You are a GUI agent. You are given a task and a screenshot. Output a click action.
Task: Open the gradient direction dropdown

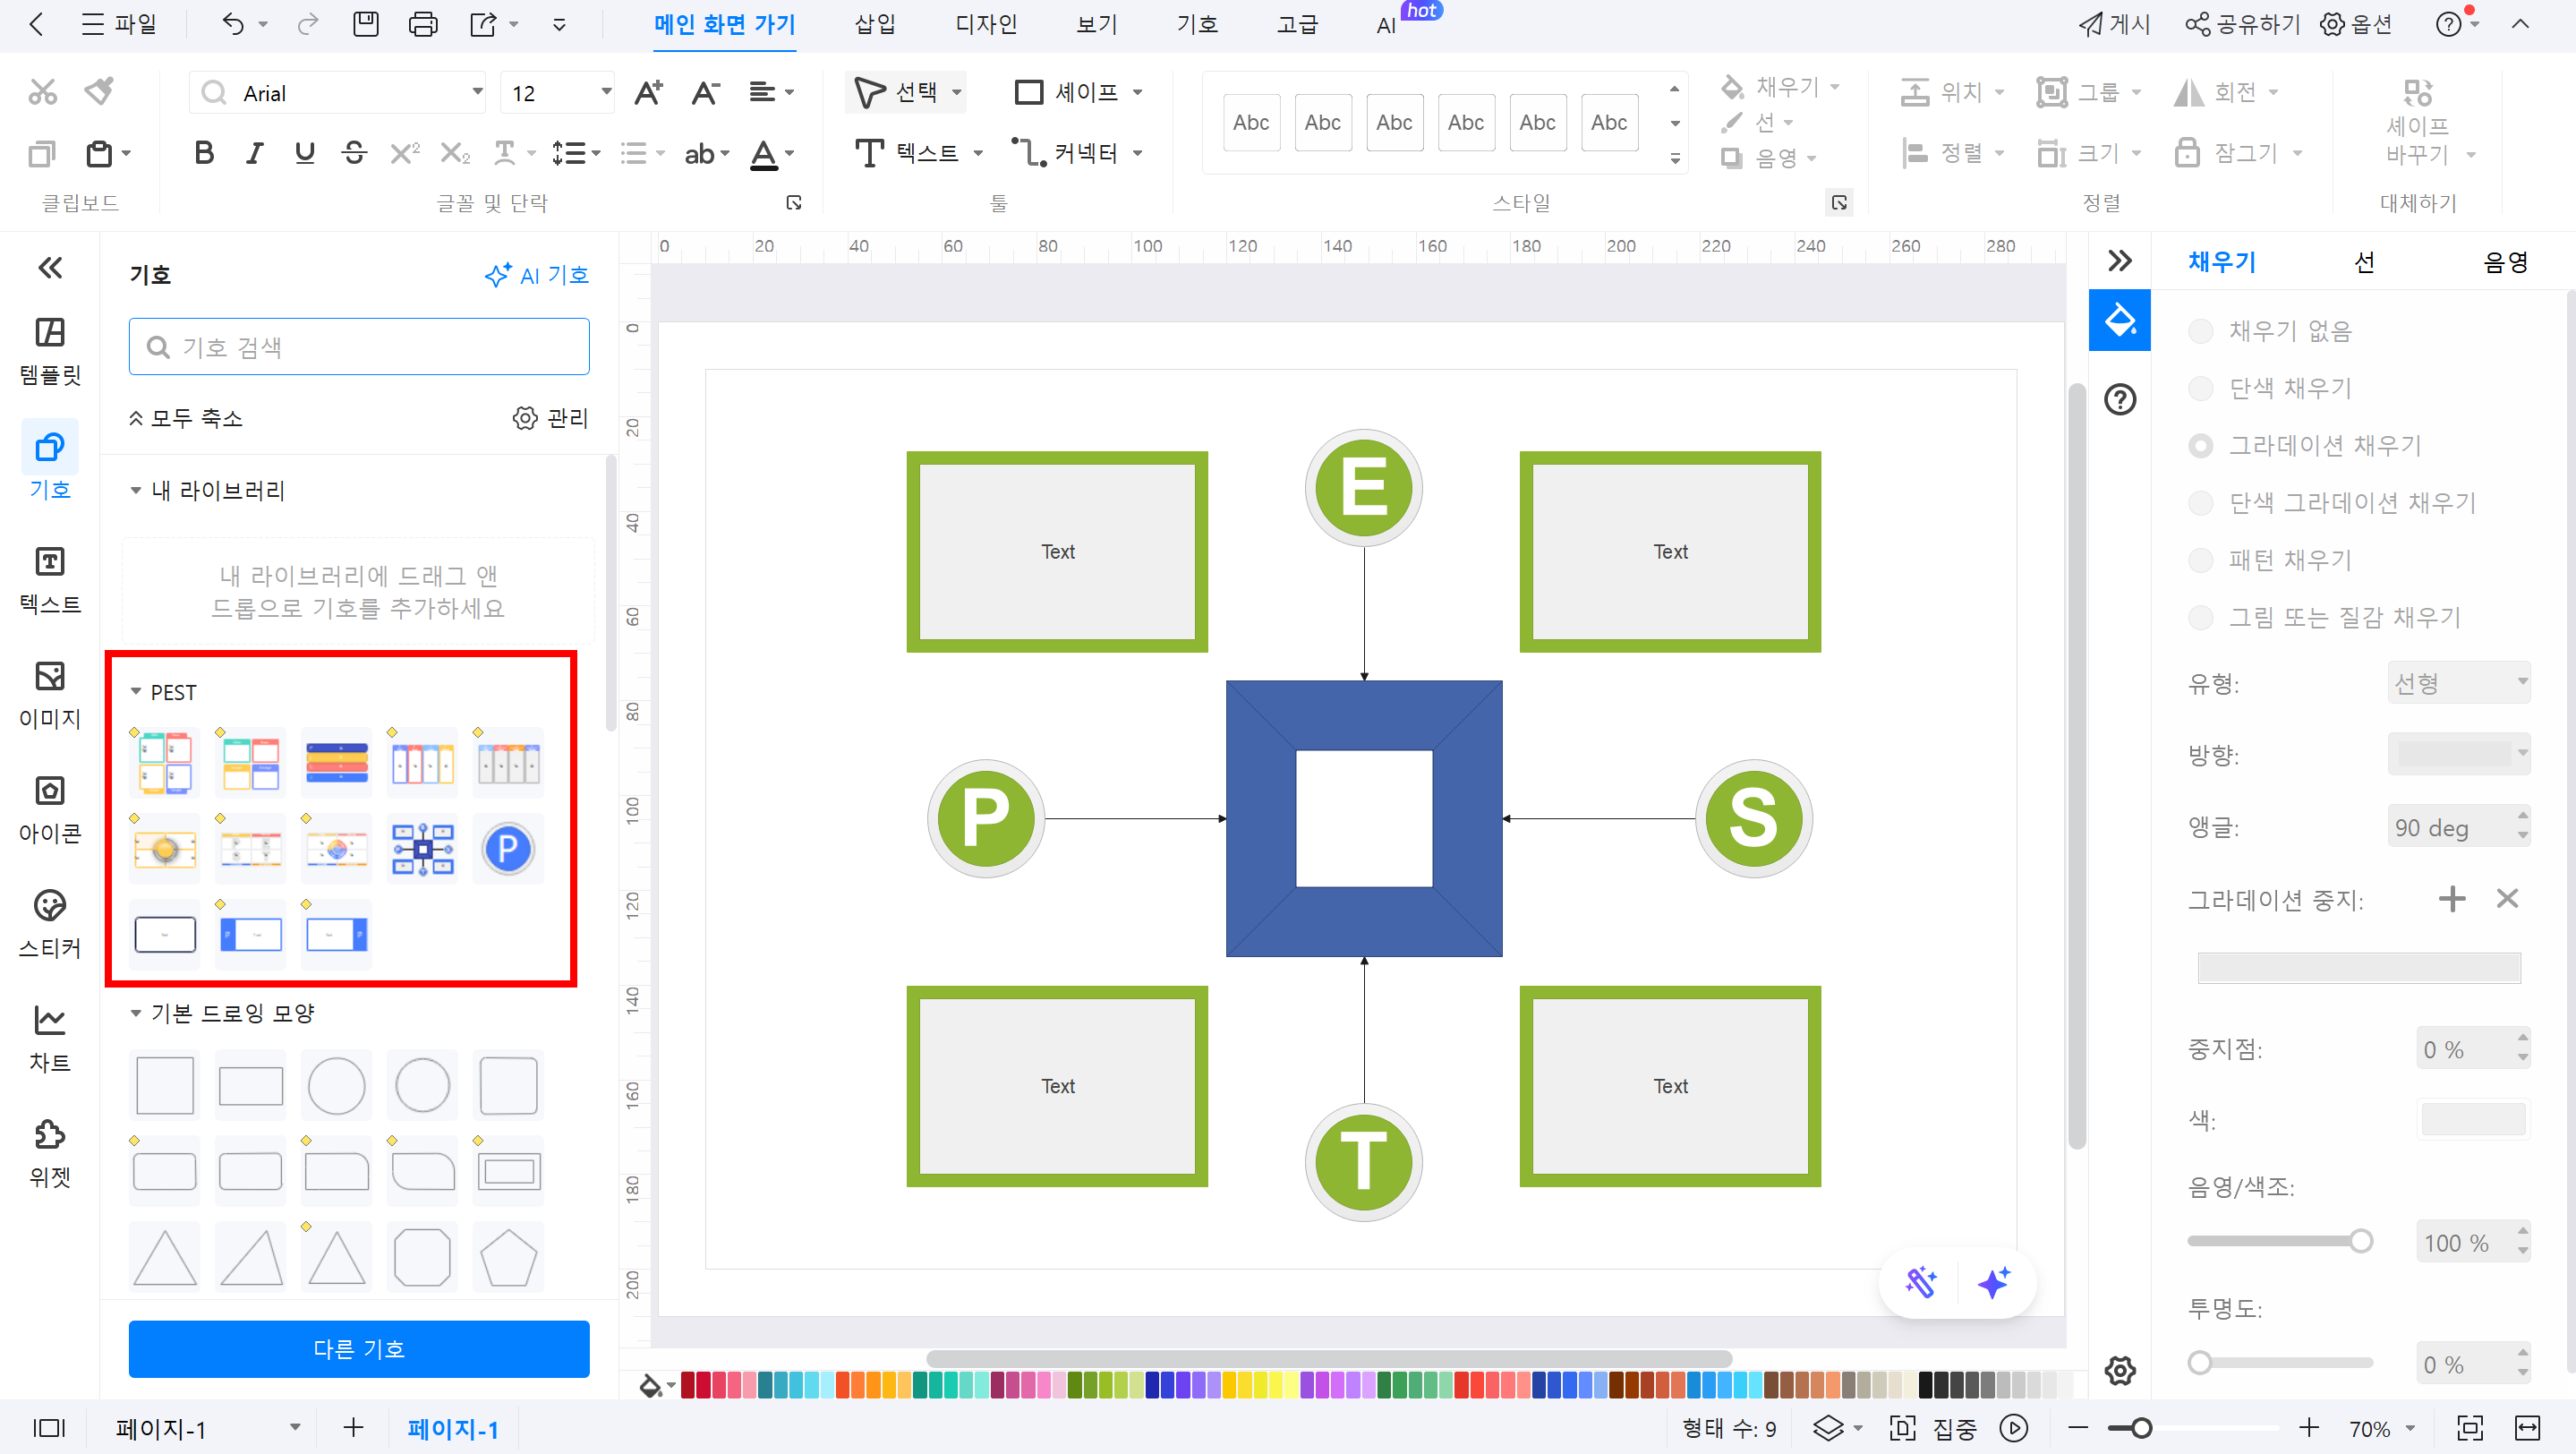tap(2458, 754)
